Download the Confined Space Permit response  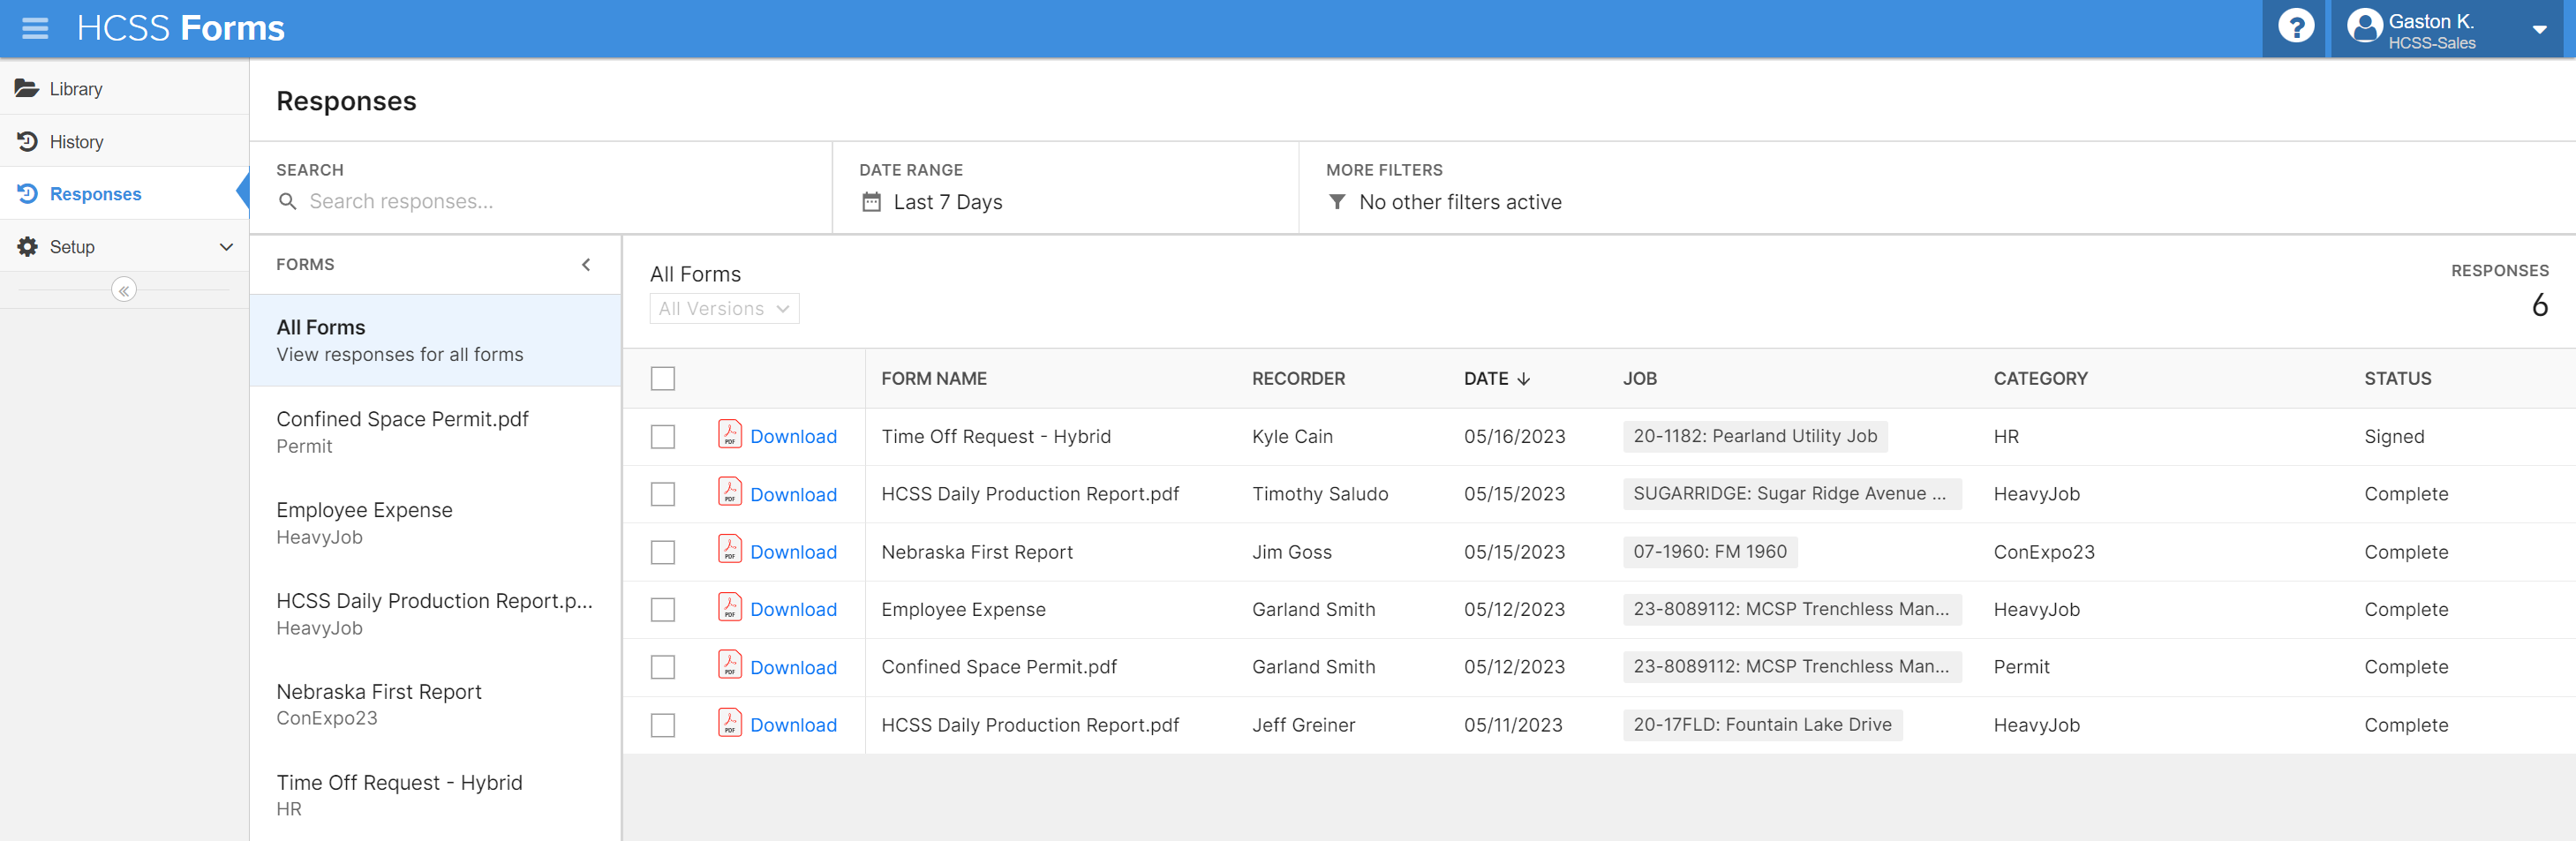point(792,668)
